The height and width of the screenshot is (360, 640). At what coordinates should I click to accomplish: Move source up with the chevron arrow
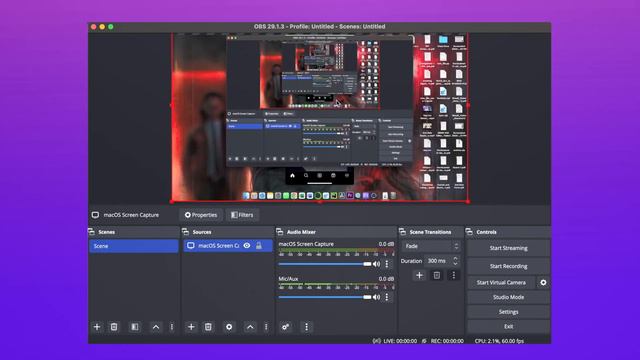250,327
